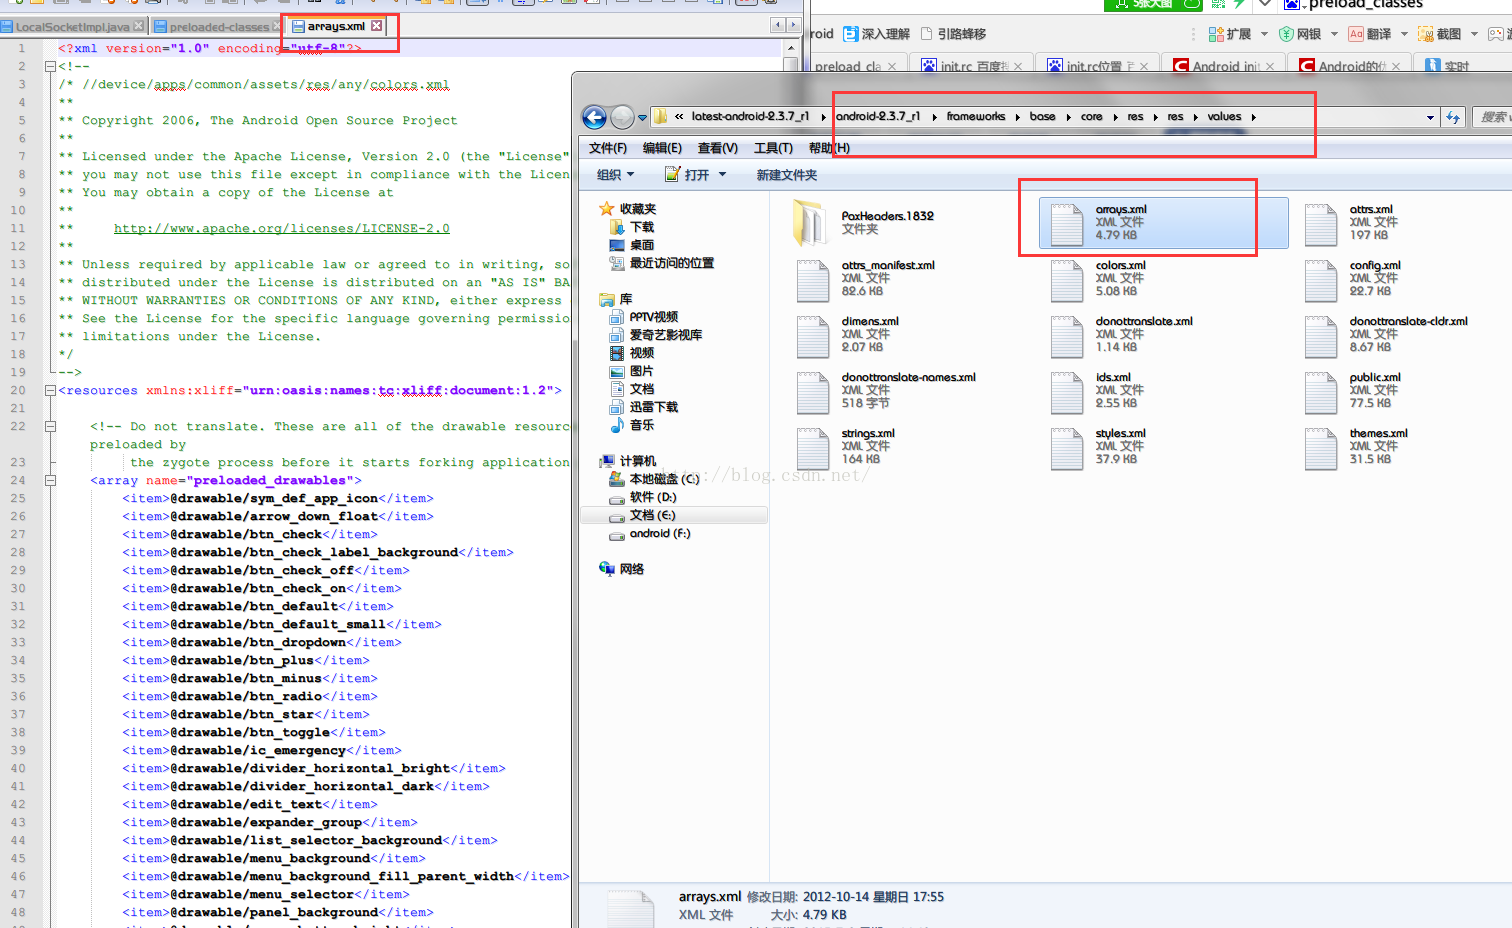The width and height of the screenshot is (1512, 928).
Task: Open the recent pages dropdown beside Forward button
Action: tap(642, 117)
